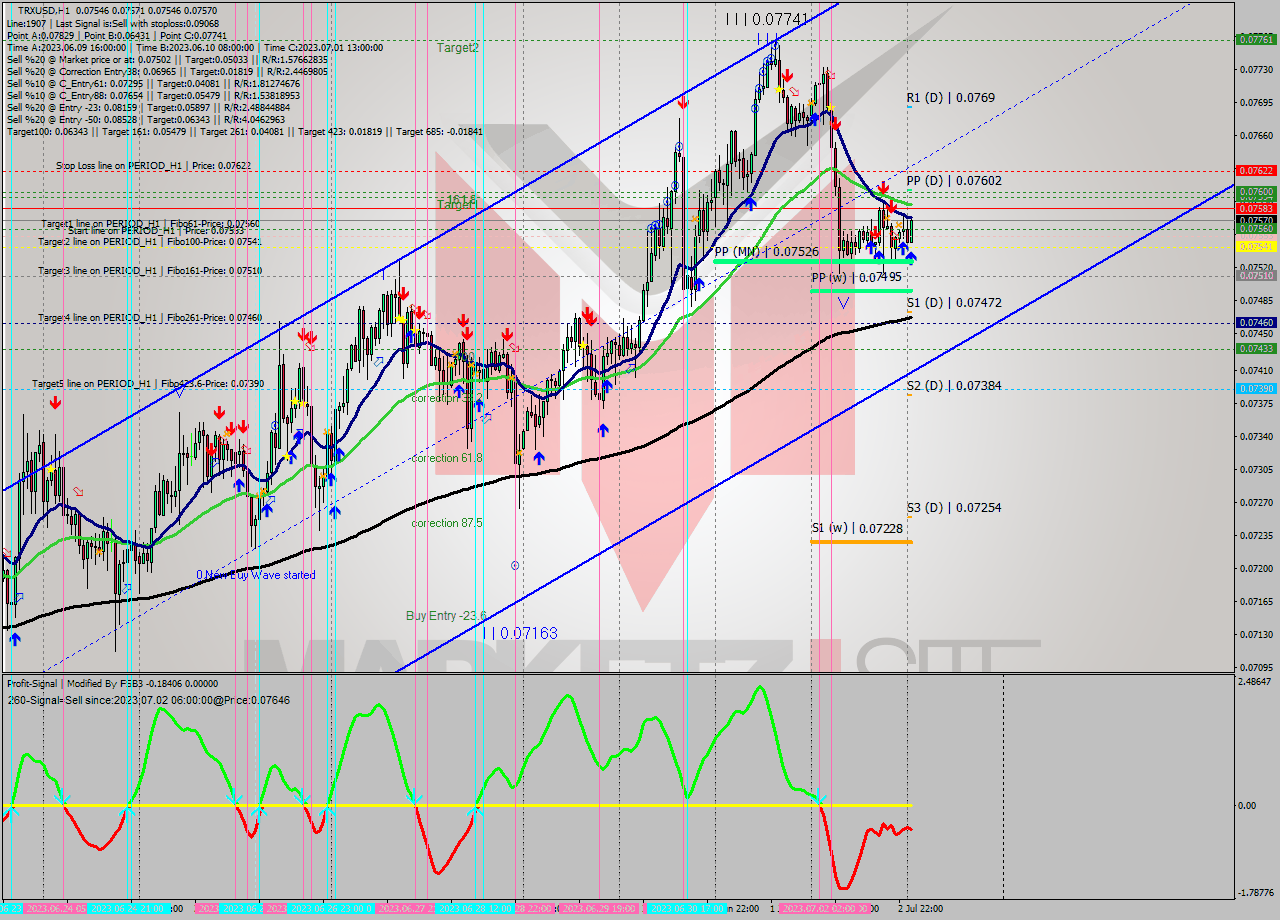Click the 'R1 (D) | 0.0769' pivot label
1280x920 pixels.
951,98
